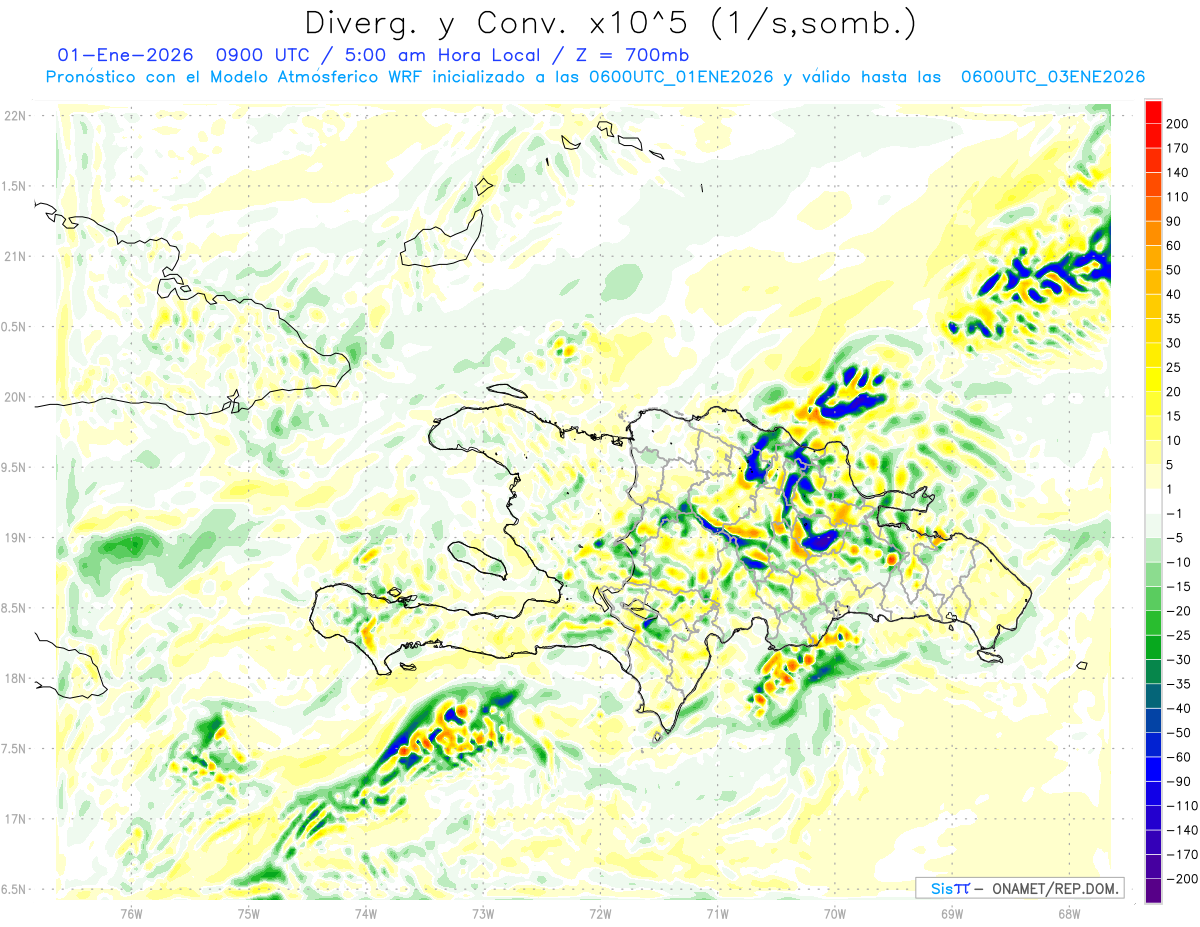Click the '20N' latitude label
The image size is (1200, 927).
point(15,397)
